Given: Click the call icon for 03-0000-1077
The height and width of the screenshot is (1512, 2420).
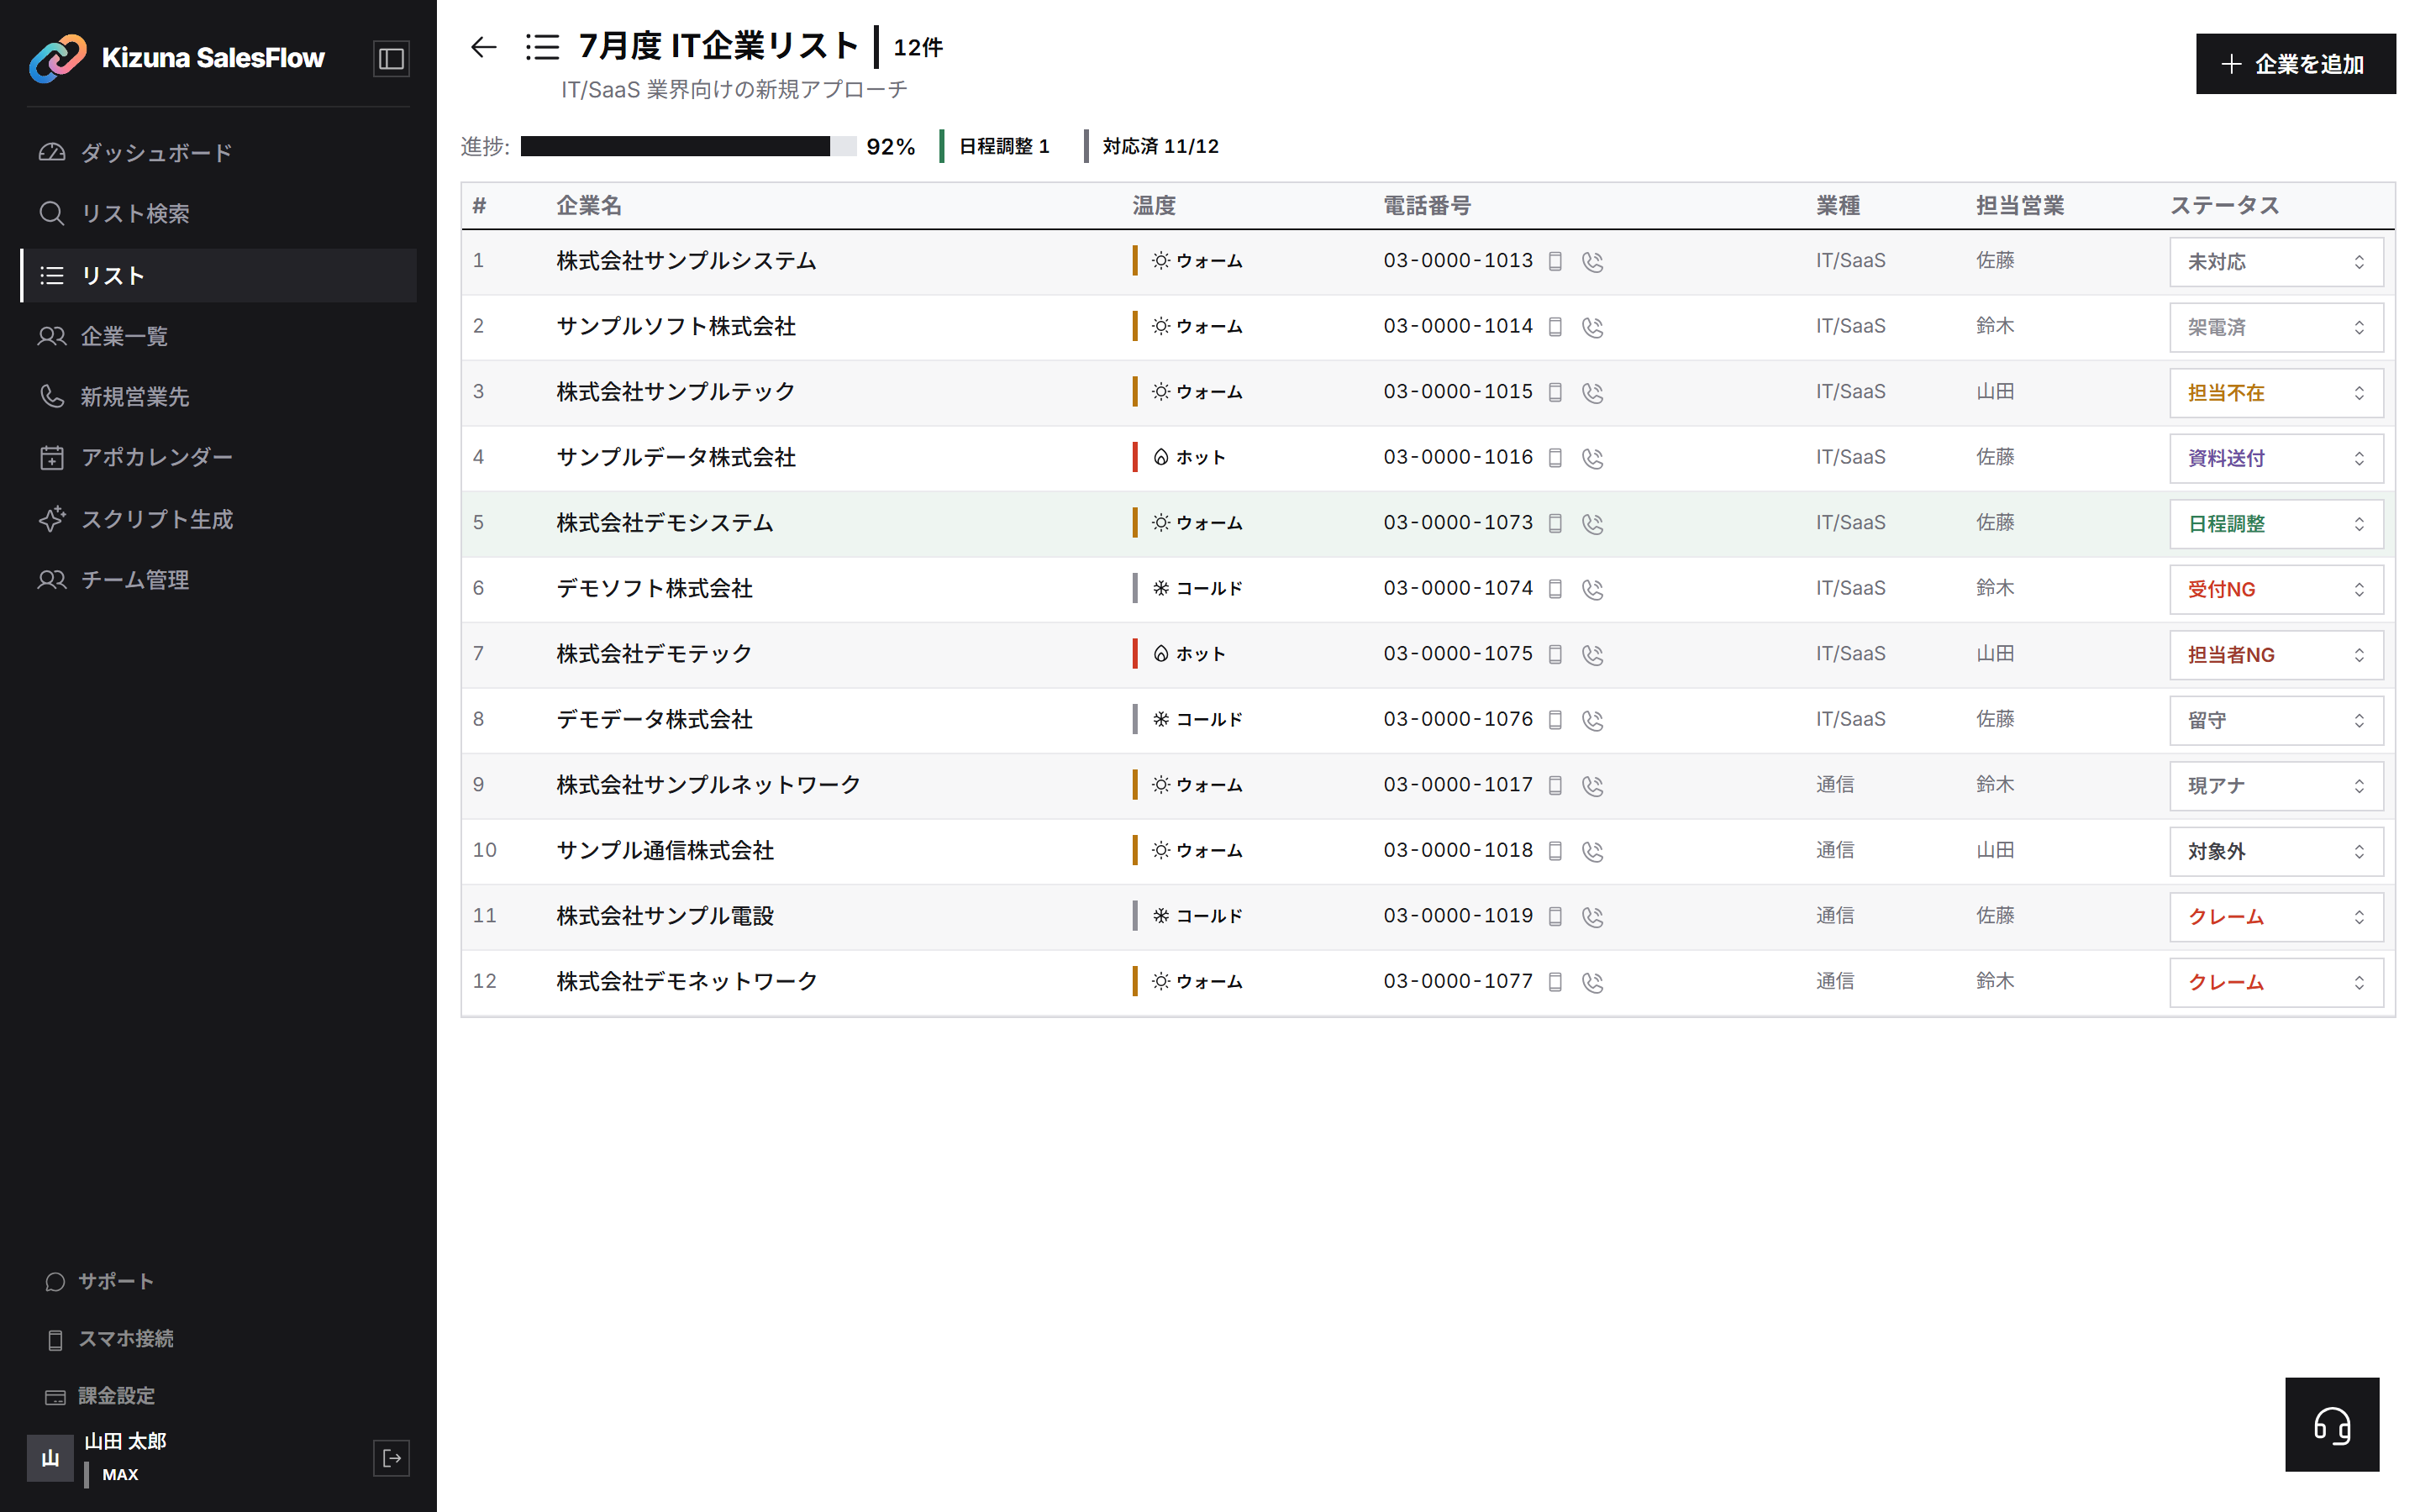Looking at the screenshot, I should coord(1592,982).
